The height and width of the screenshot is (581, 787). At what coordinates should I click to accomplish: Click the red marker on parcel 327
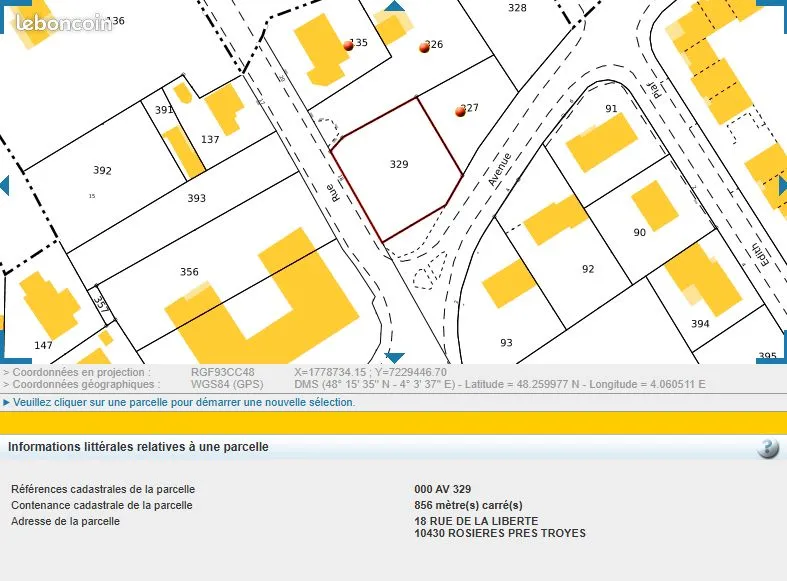[460, 111]
